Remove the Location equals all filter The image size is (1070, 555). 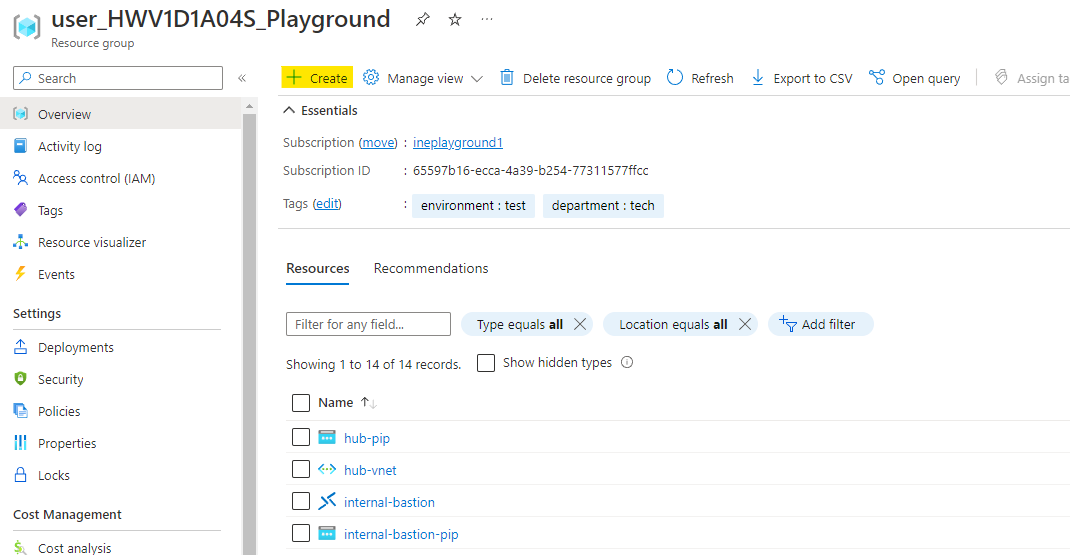[744, 324]
